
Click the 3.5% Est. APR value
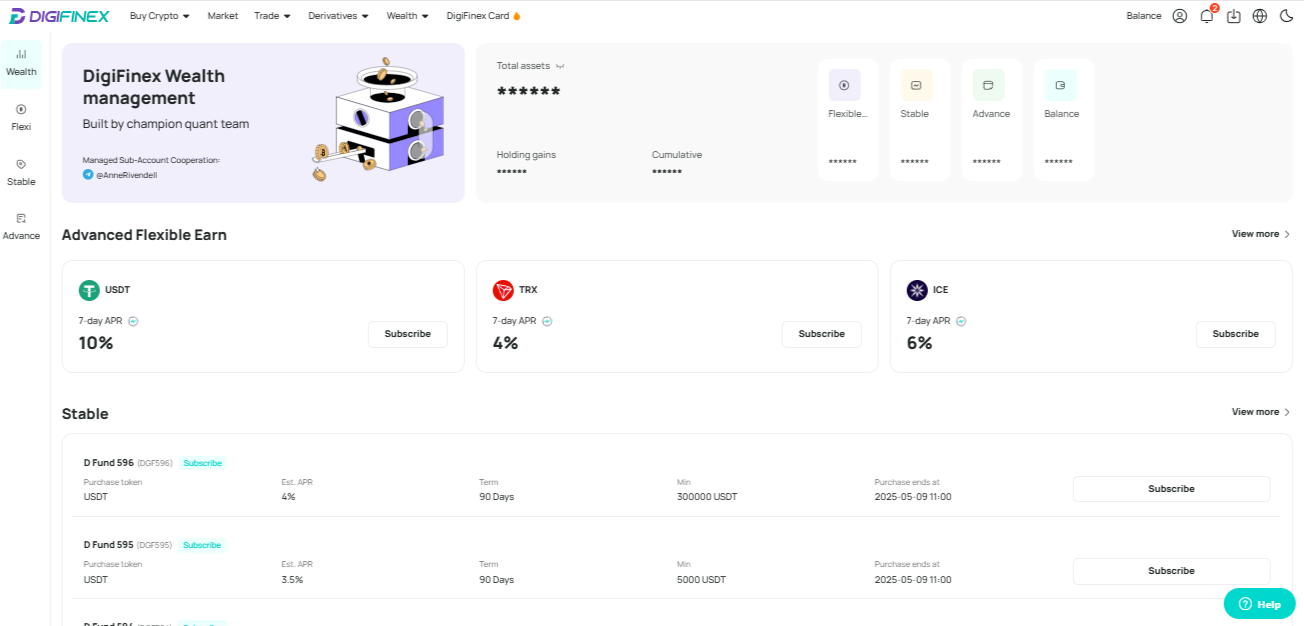[292, 580]
